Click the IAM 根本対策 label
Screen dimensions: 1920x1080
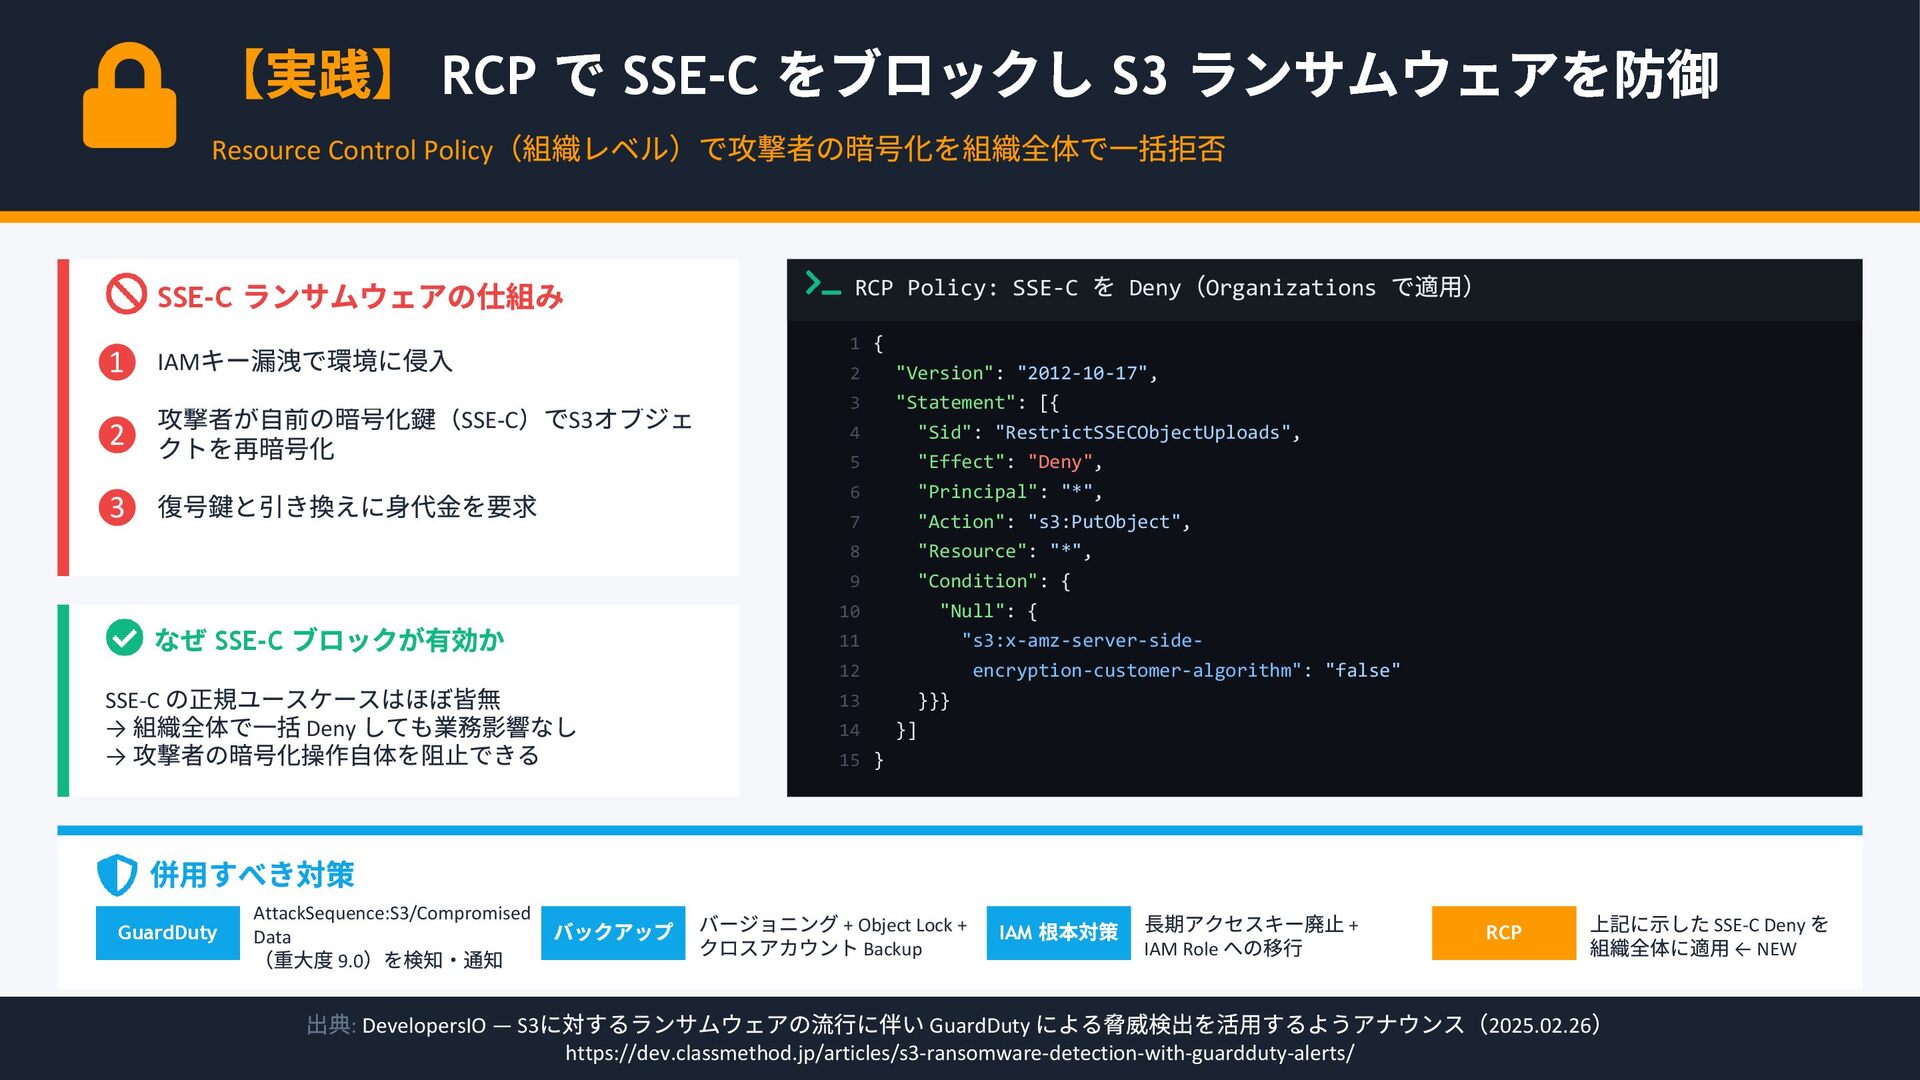[x=1058, y=932]
